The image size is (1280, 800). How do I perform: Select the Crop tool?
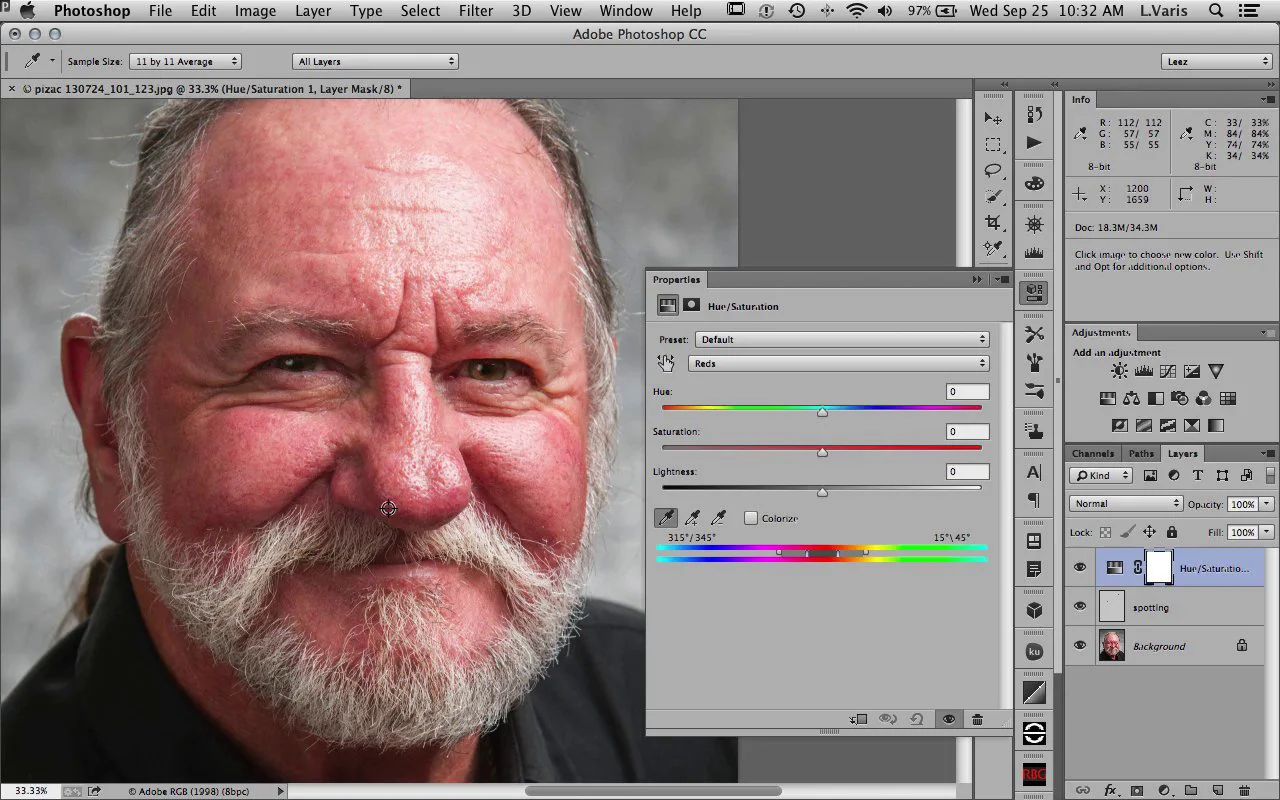point(993,222)
